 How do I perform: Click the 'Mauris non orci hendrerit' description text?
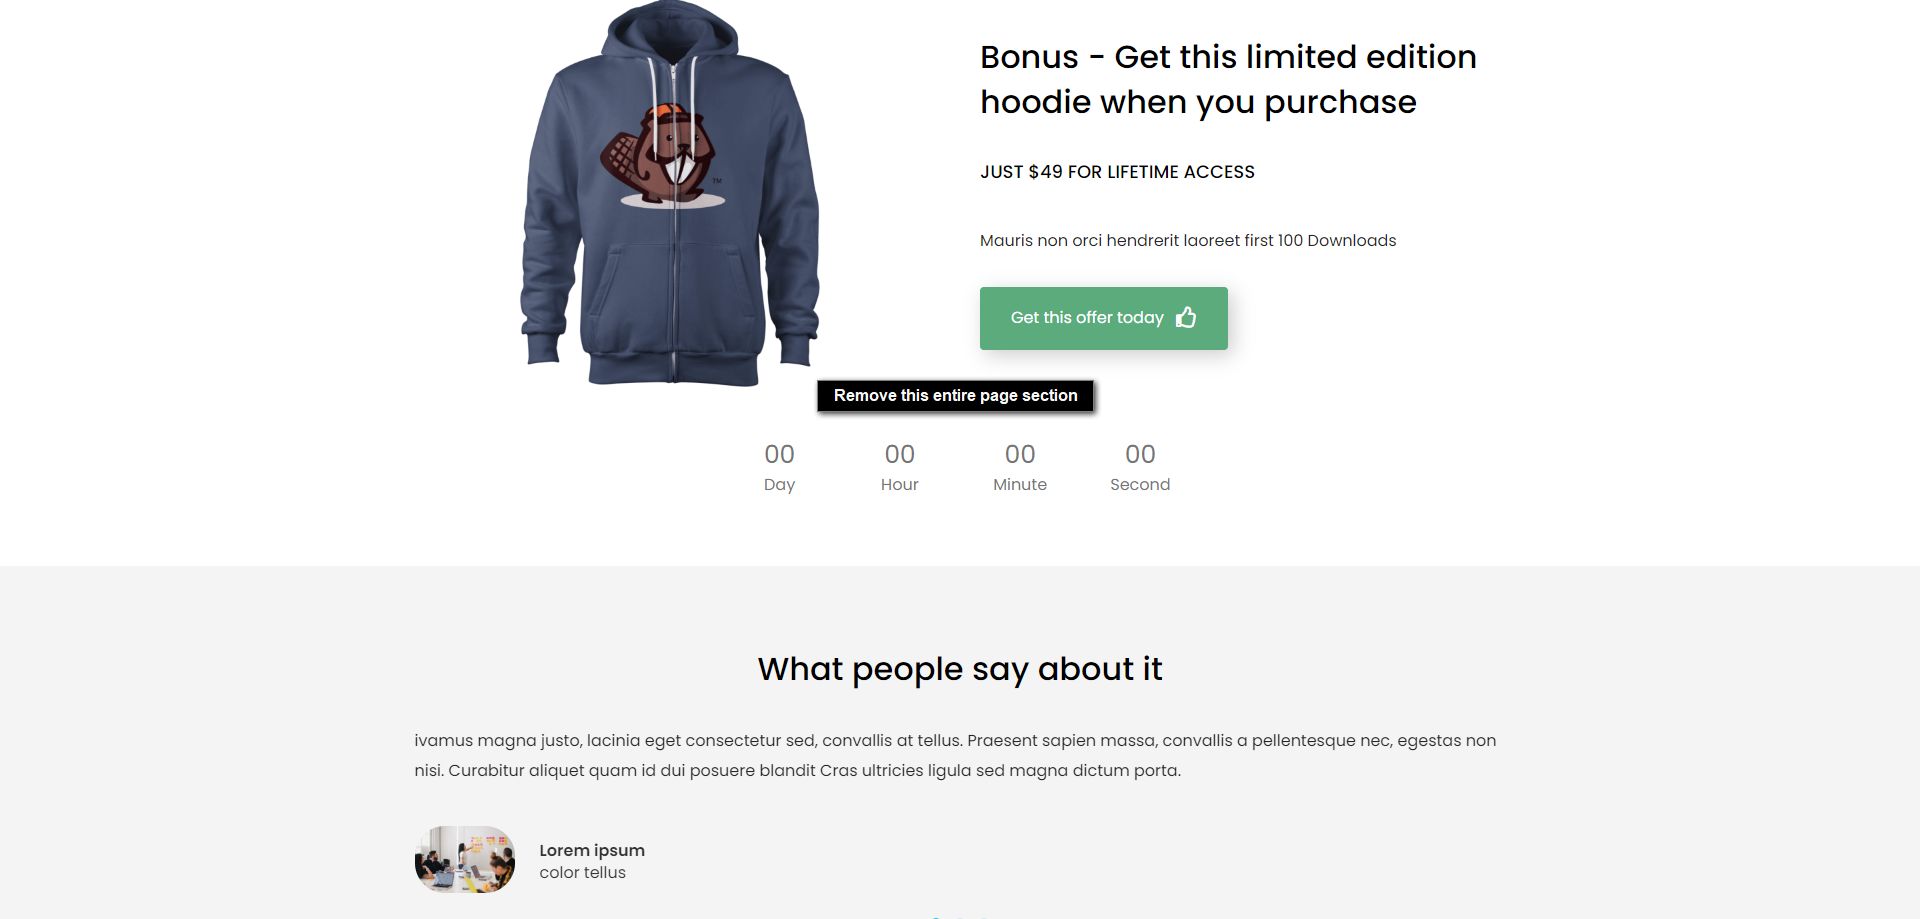(1188, 241)
